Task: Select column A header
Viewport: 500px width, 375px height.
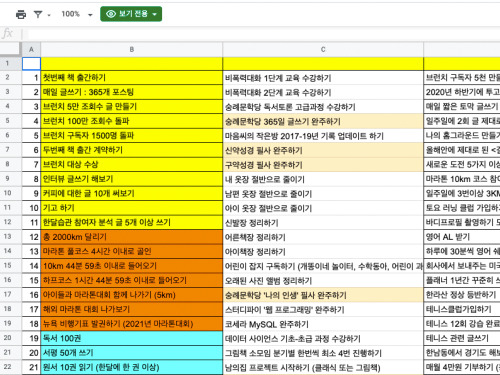Action: [31, 49]
